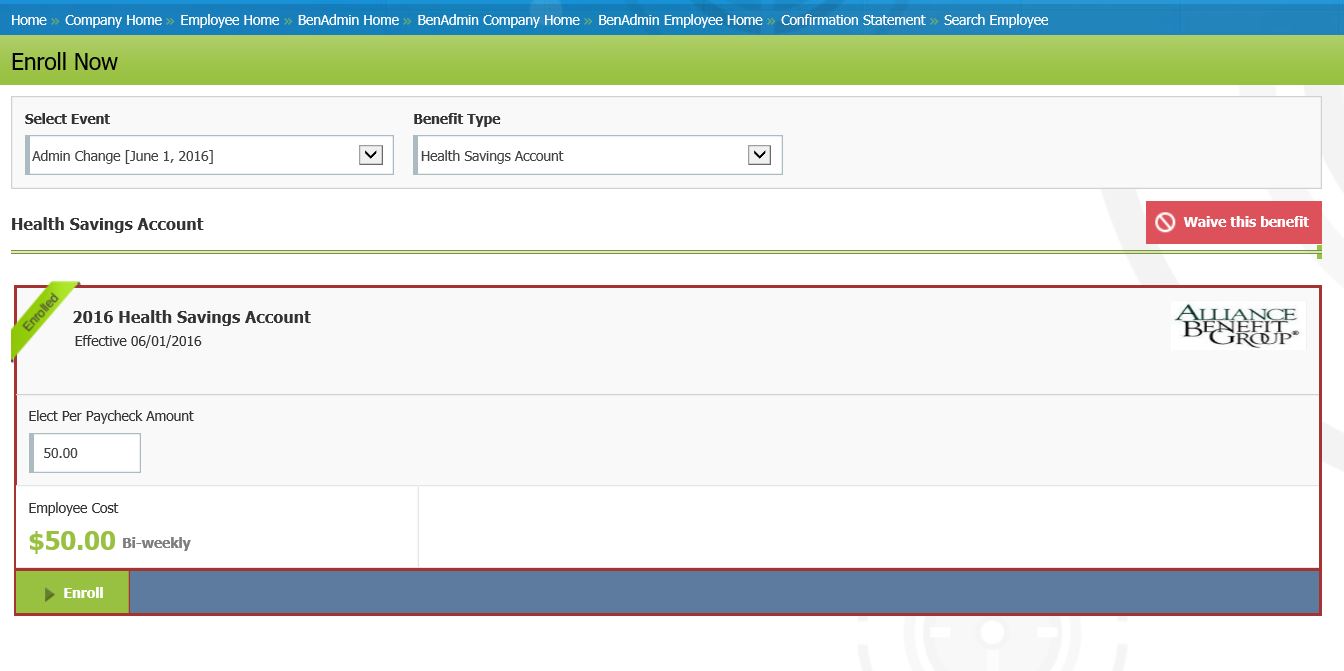Open the Select Event dropdown arrow

[370, 154]
